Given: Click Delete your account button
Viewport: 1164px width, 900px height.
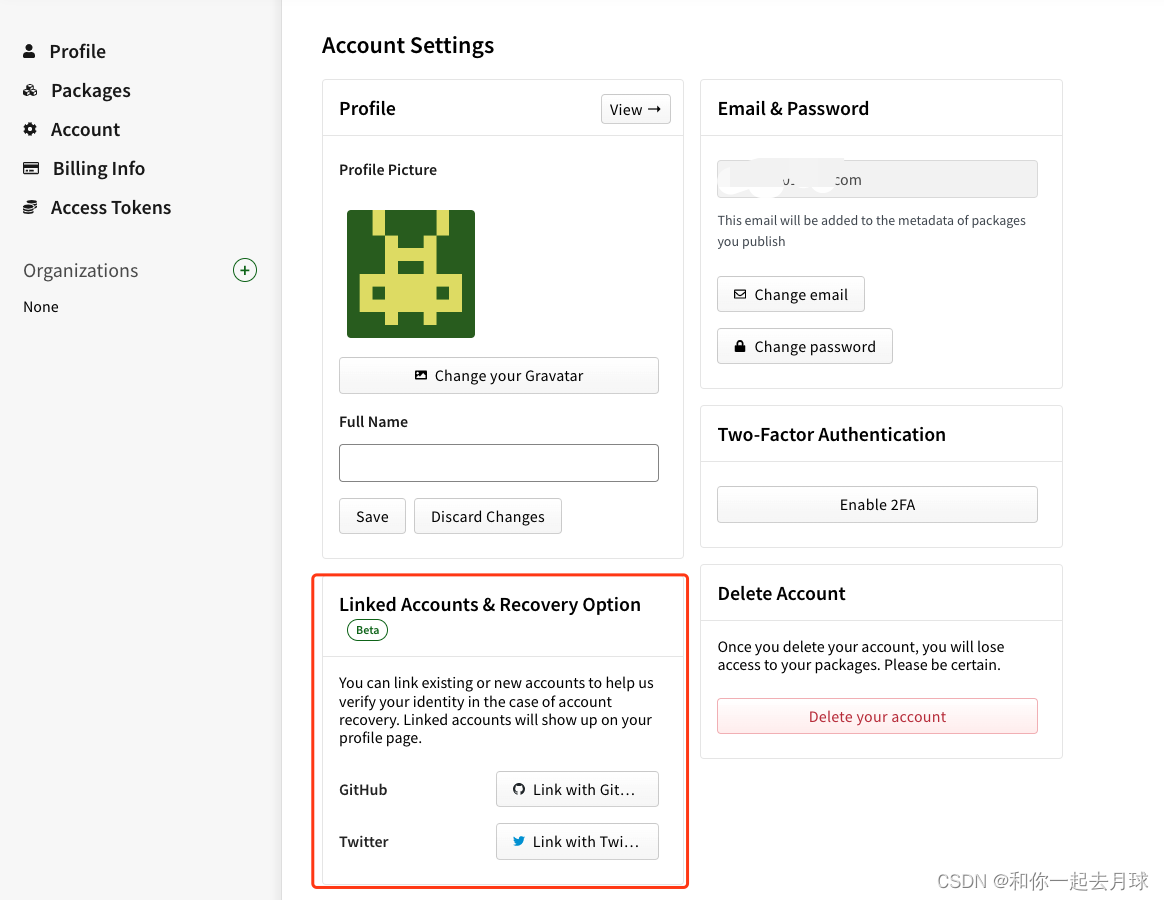Looking at the screenshot, I should pos(877,717).
